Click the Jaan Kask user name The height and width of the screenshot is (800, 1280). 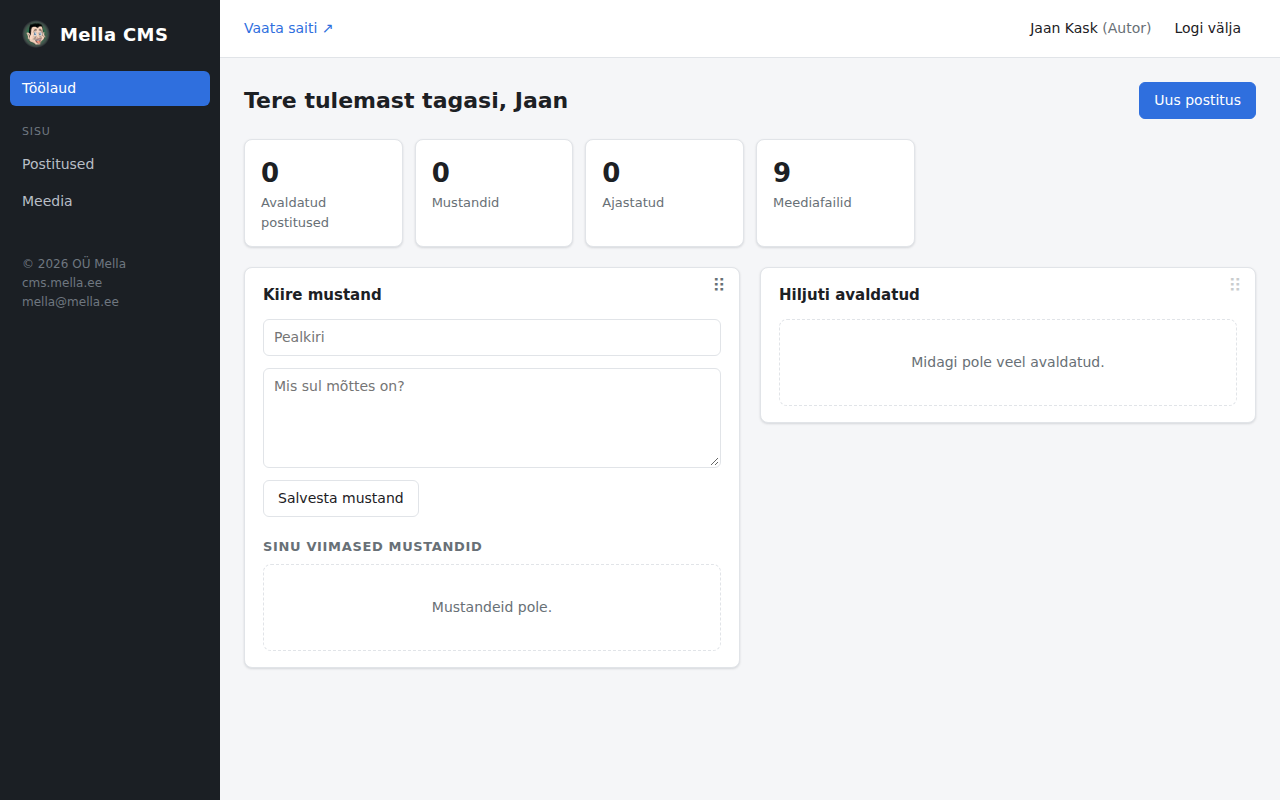[1064, 28]
